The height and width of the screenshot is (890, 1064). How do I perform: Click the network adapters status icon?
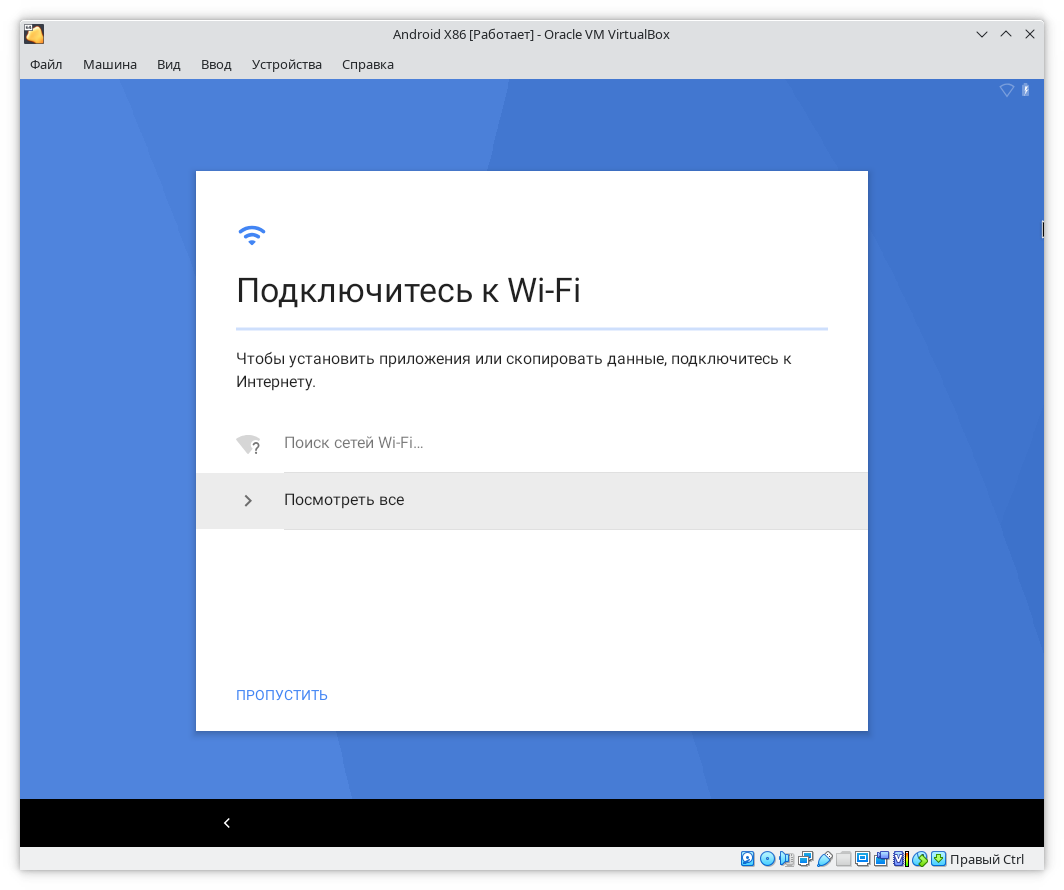tap(805, 859)
